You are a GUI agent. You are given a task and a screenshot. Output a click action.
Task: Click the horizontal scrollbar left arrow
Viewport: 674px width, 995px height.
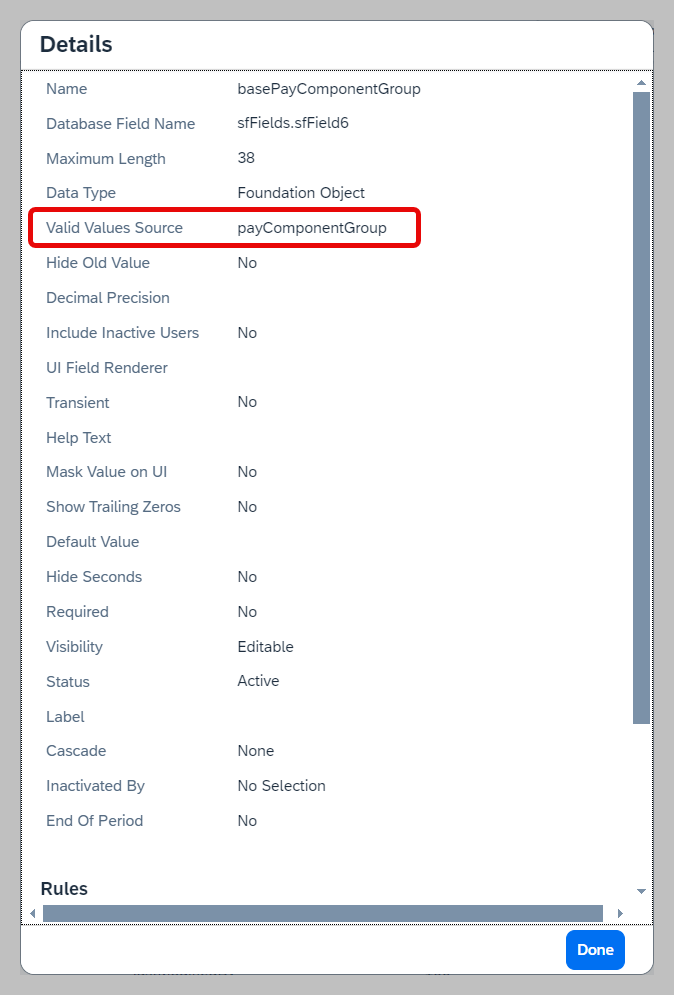(32, 914)
